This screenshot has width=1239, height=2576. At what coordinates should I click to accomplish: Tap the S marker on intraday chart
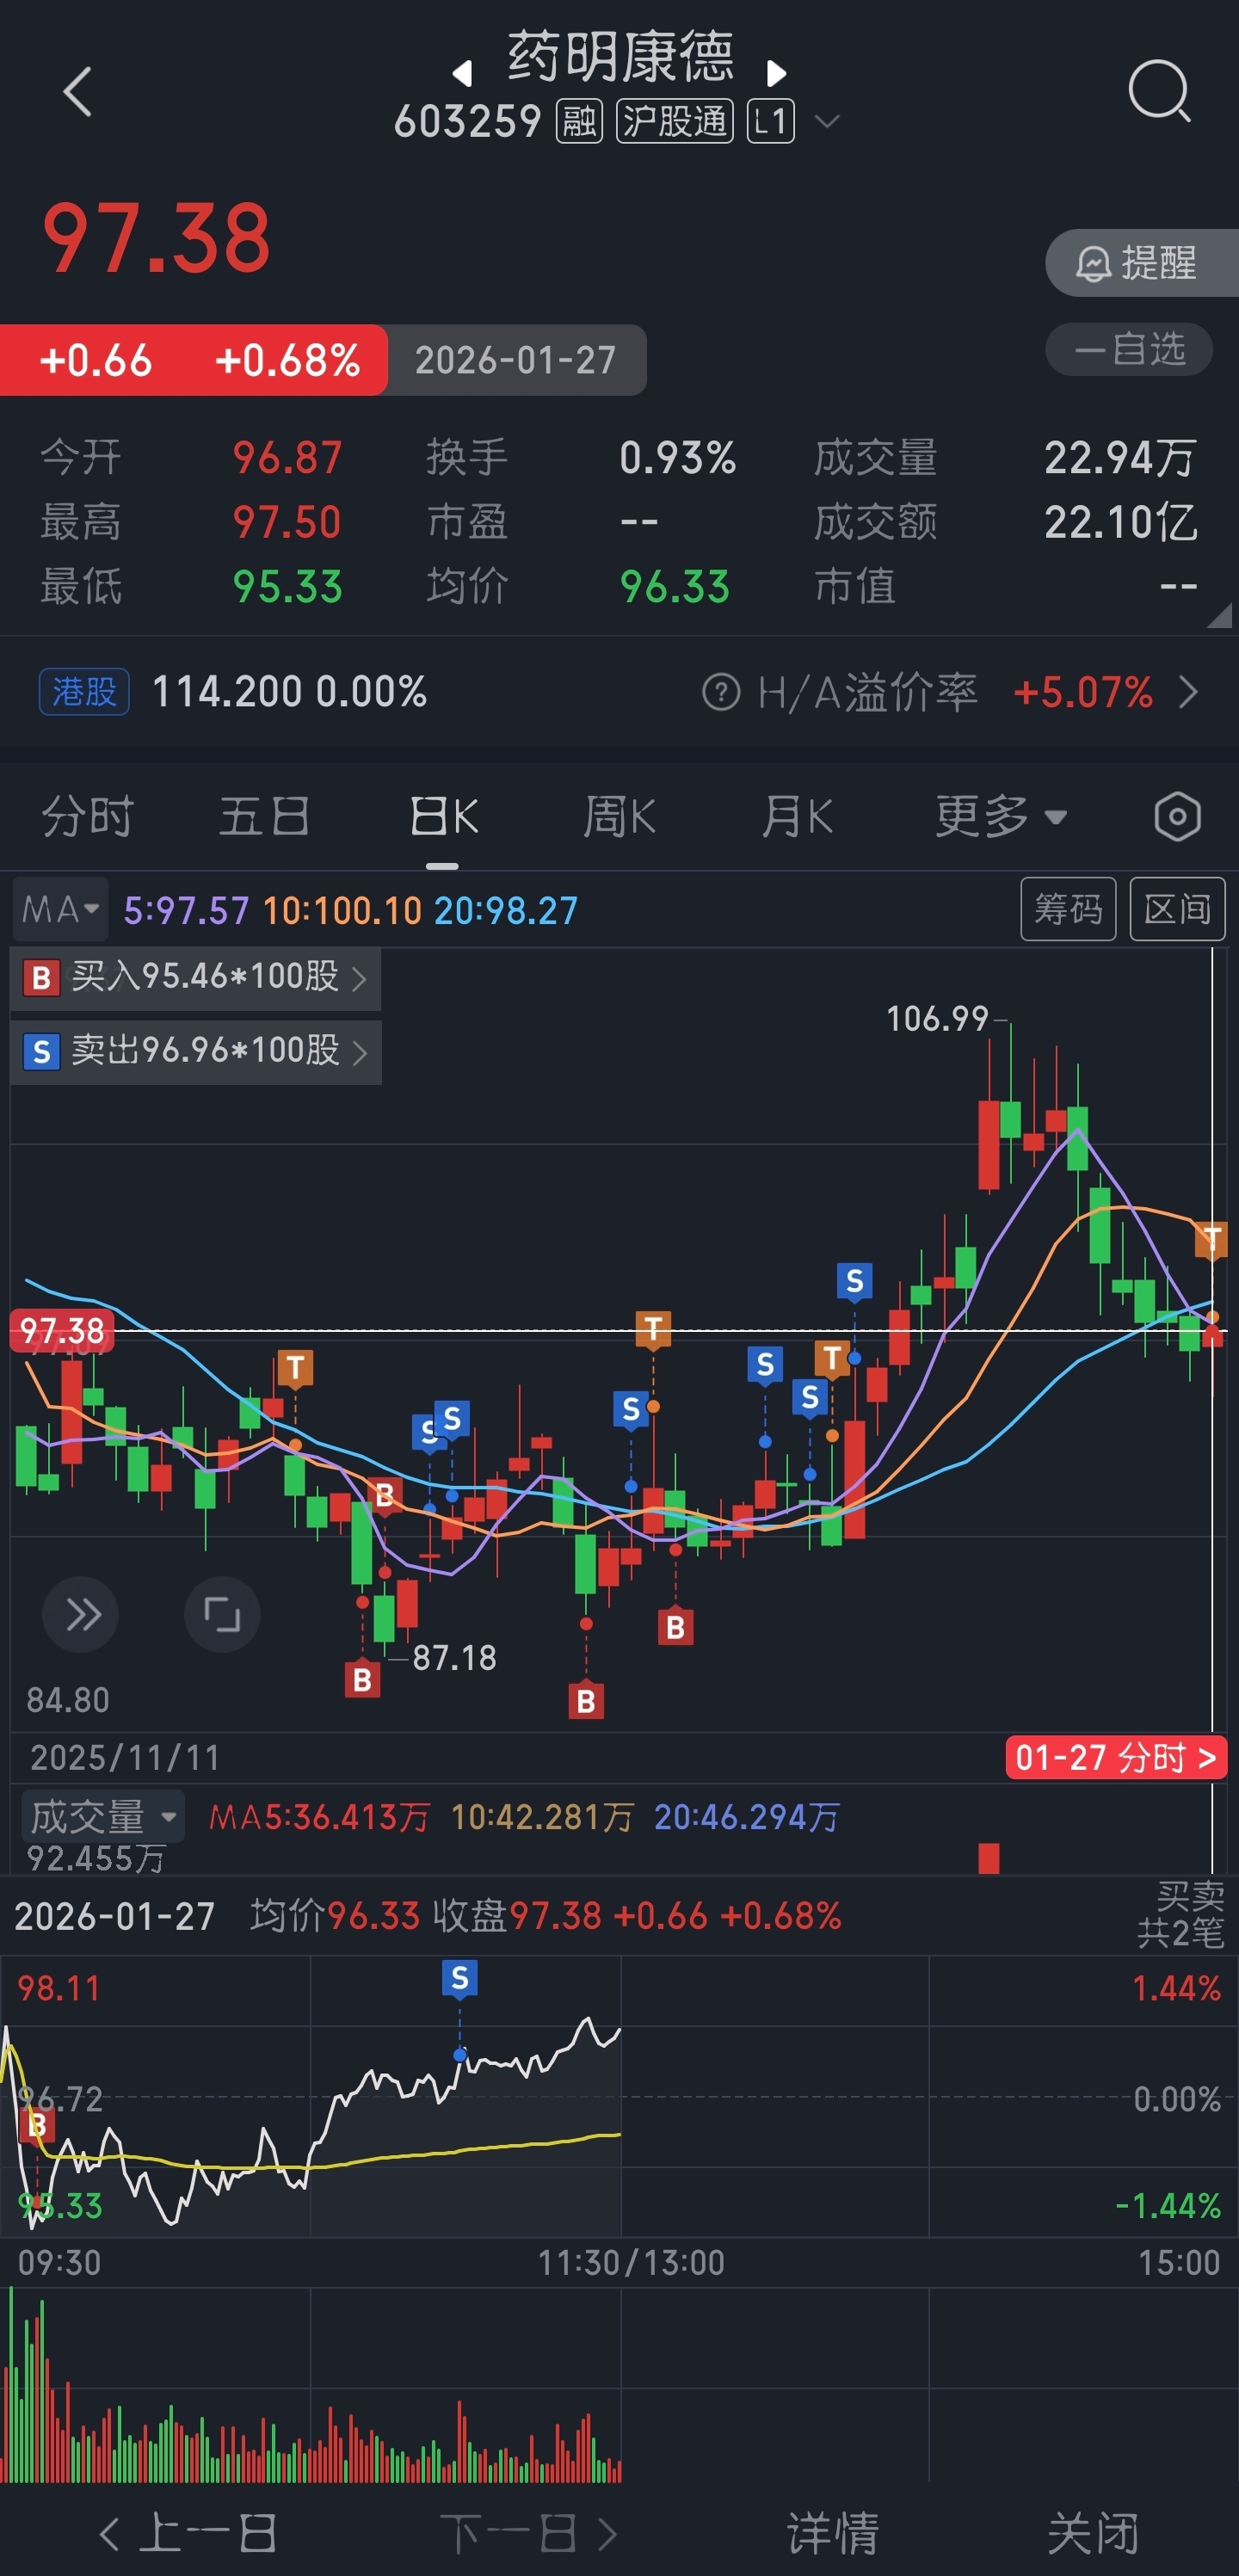point(459,1978)
